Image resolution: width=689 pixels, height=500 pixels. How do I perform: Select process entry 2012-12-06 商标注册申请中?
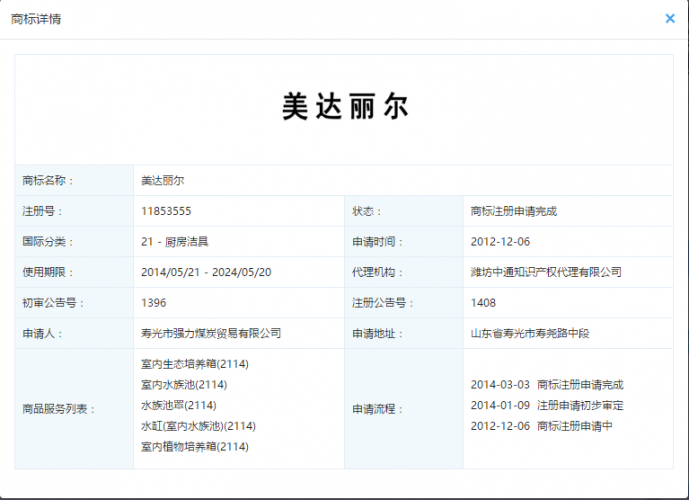(x=541, y=426)
